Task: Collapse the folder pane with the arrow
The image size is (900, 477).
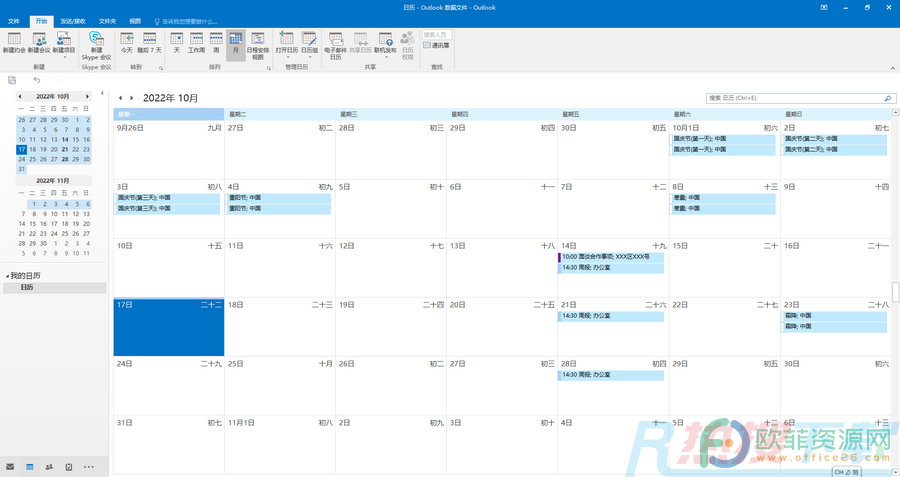Action: coord(102,93)
